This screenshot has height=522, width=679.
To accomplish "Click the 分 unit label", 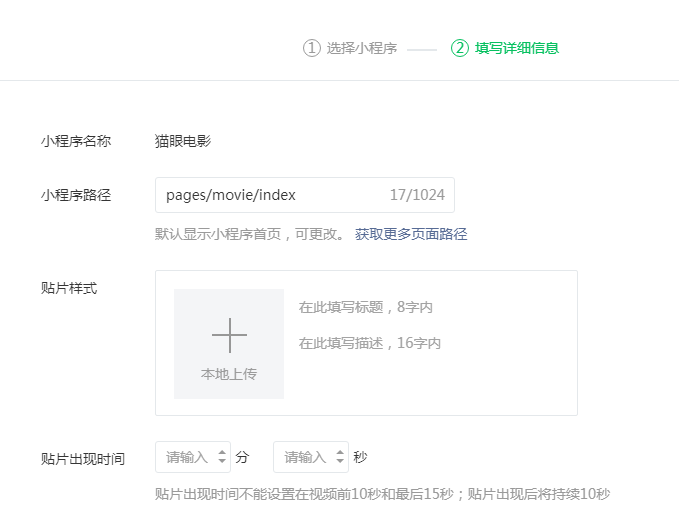I will 242,457.
